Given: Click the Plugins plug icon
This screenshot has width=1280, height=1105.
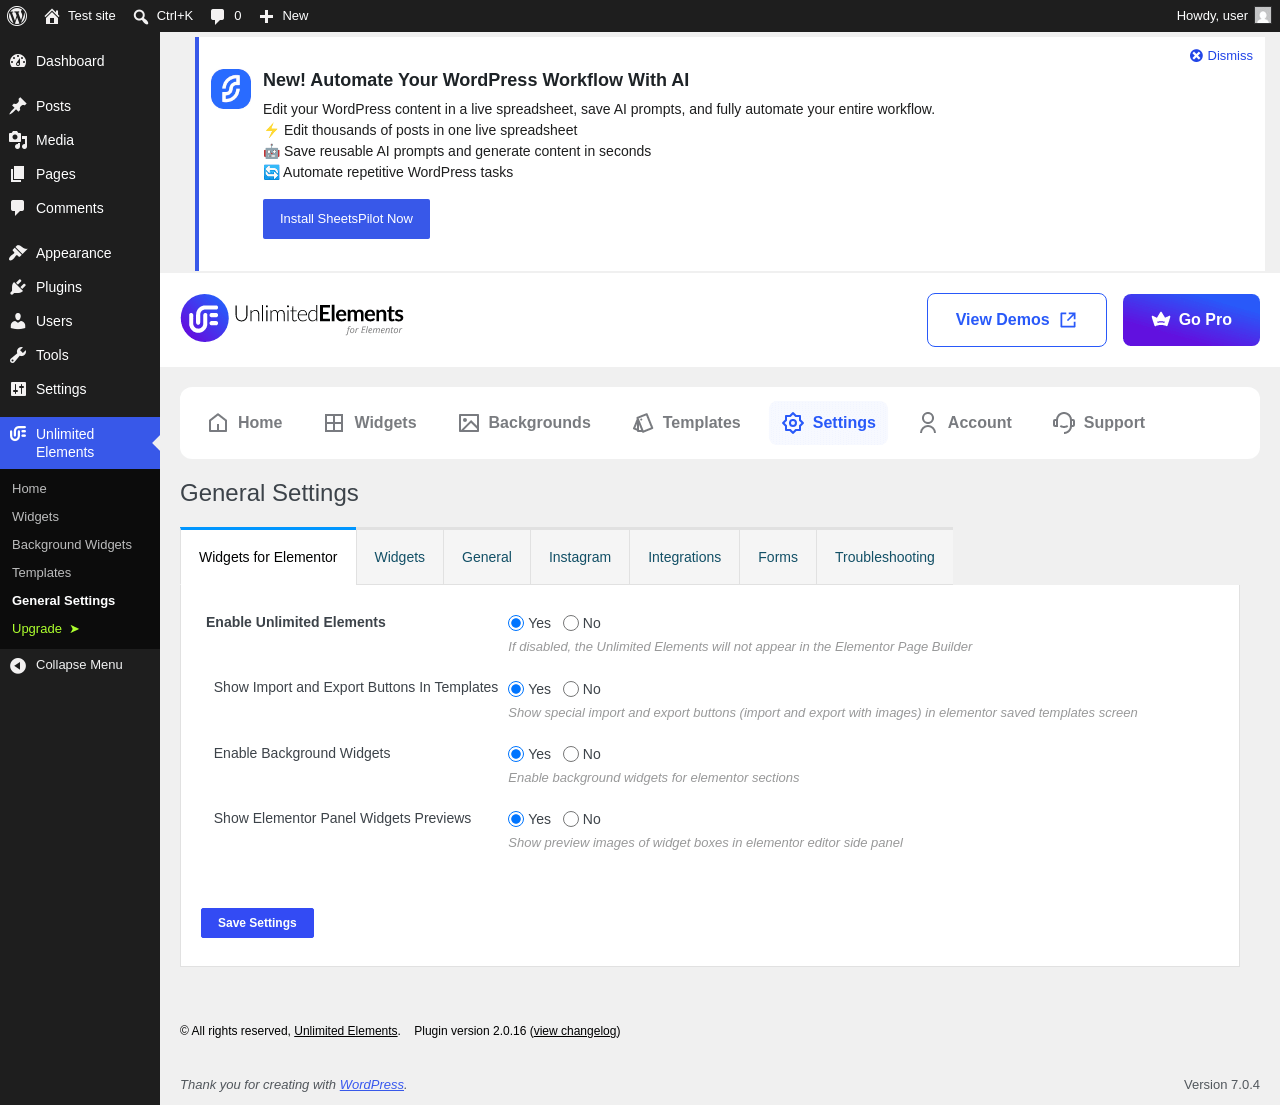Looking at the screenshot, I should [18, 287].
